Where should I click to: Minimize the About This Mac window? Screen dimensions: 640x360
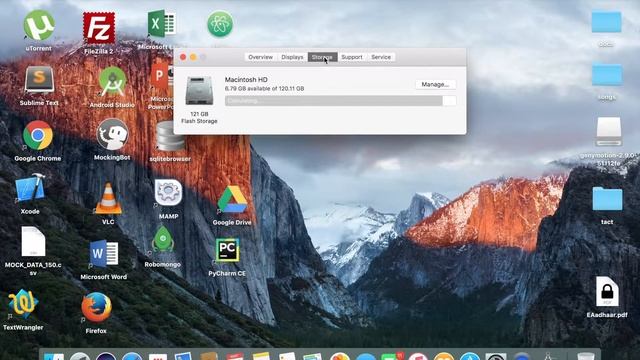coord(193,57)
